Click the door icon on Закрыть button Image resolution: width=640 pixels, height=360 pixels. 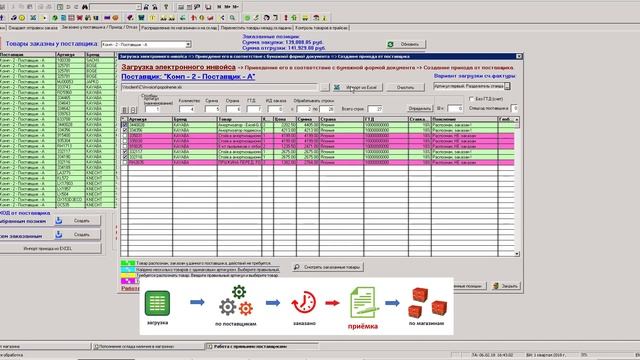tap(496, 286)
